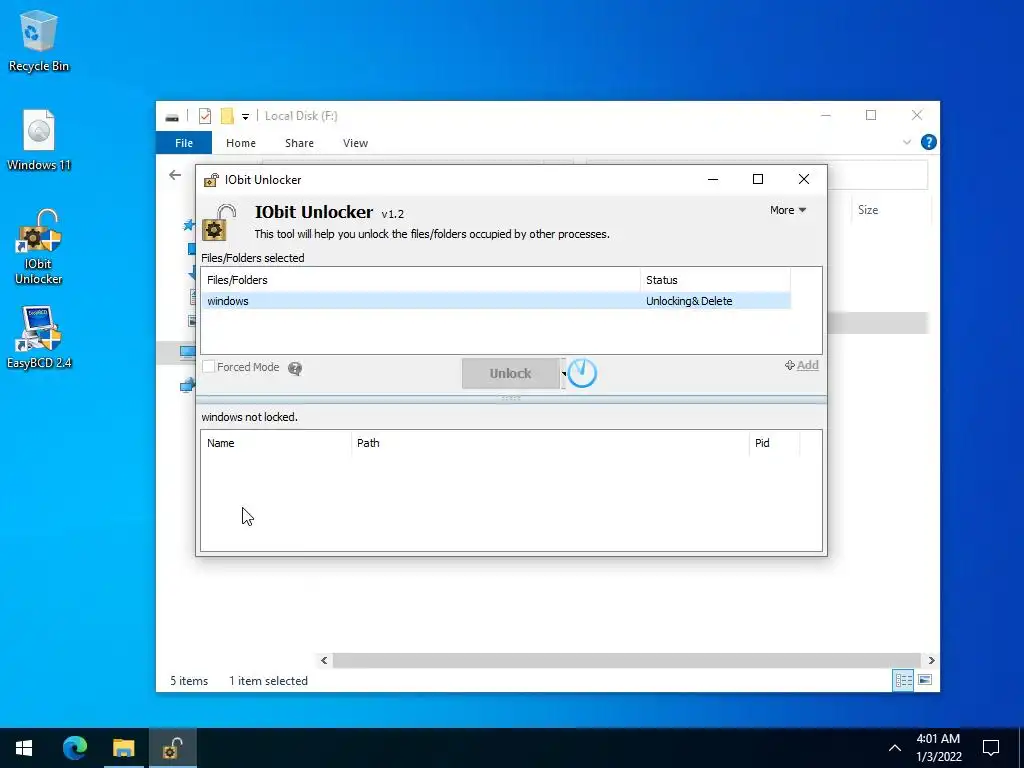Open the Start menu
Screen dimensions: 1024x768
click(24, 748)
